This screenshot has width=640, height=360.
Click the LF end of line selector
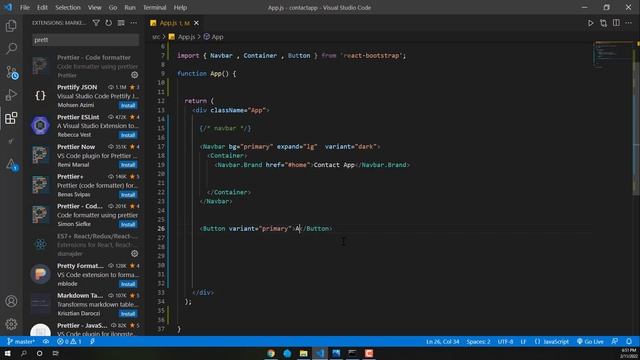click(523, 342)
